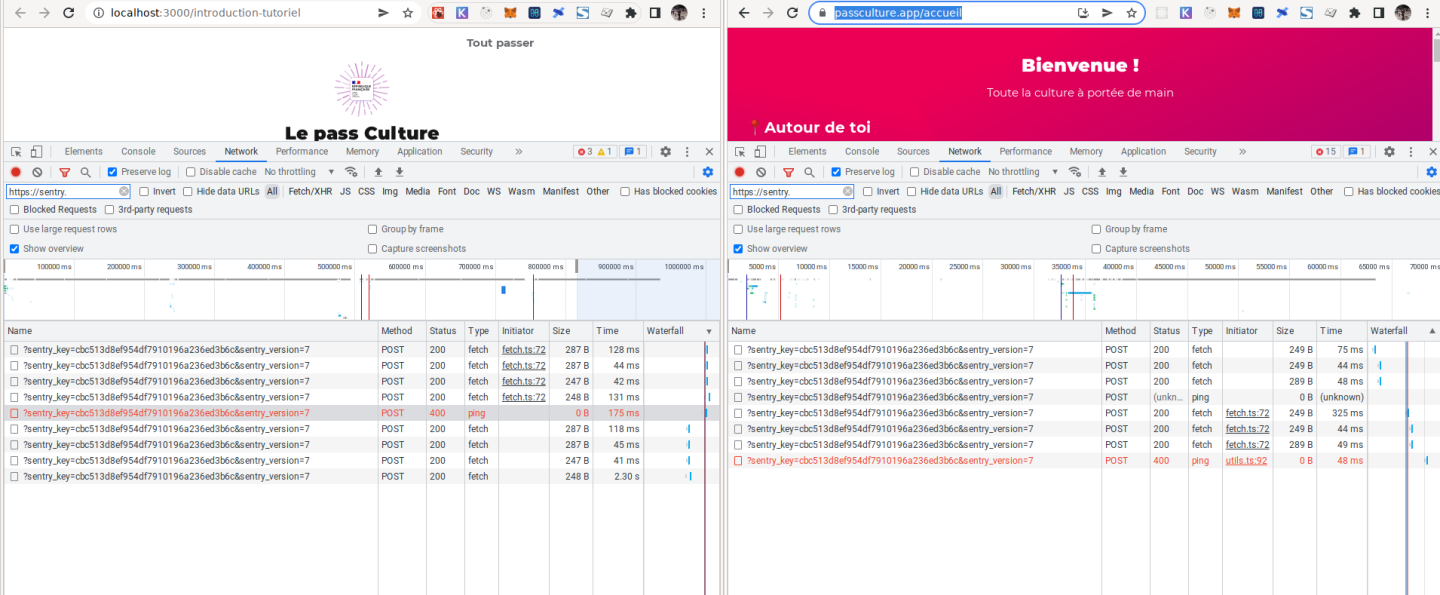Activate inspect element picker in right DevTools

click(740, 152)
